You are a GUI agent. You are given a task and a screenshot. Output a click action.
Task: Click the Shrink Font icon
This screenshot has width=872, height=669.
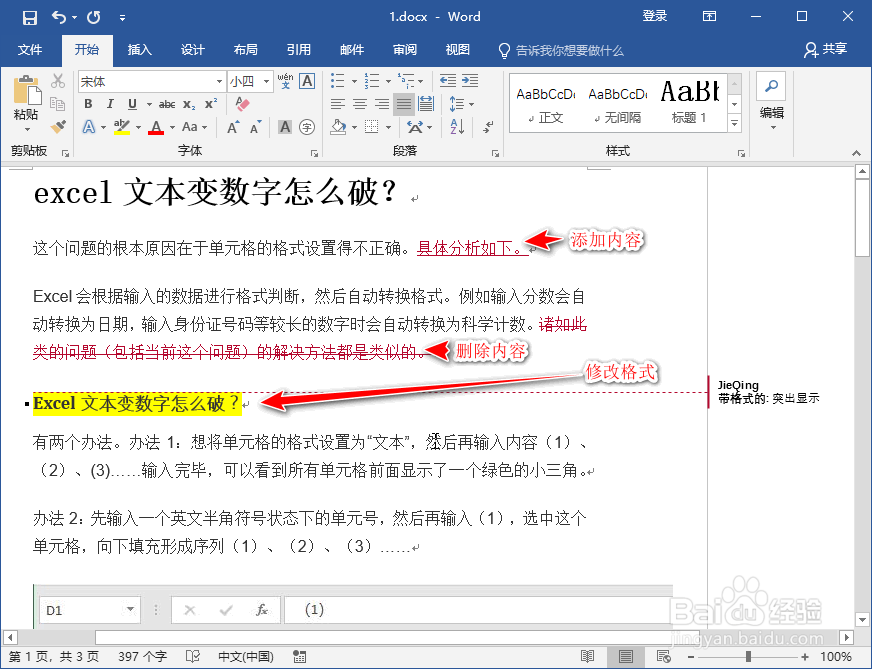point(255,127)
